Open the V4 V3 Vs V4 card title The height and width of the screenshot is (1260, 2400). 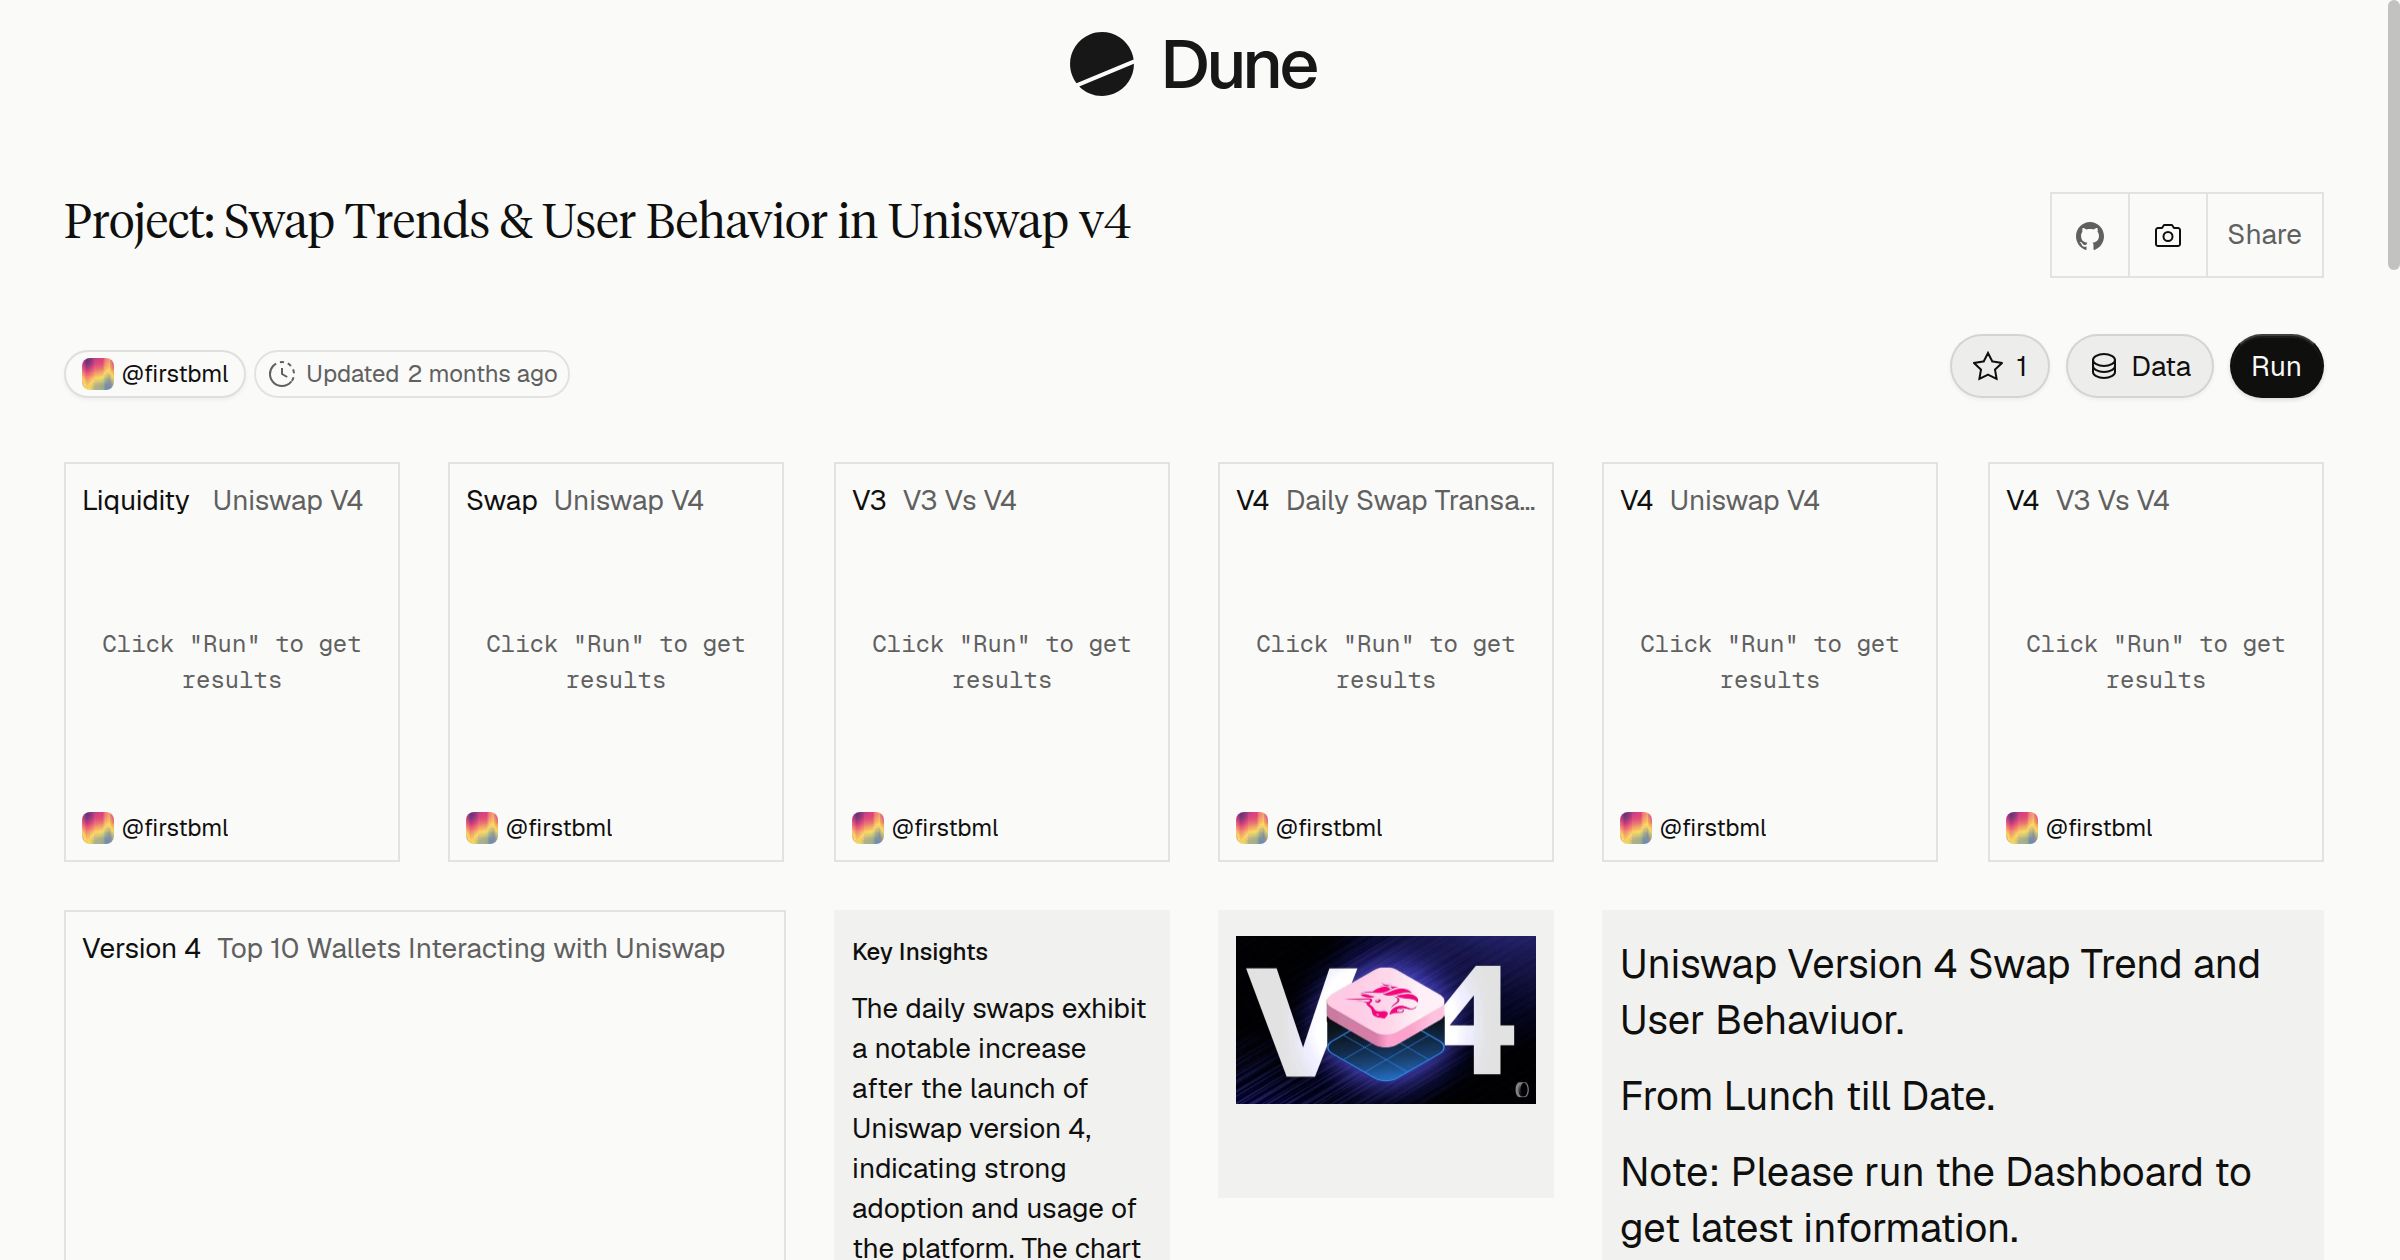[2087, 500]
